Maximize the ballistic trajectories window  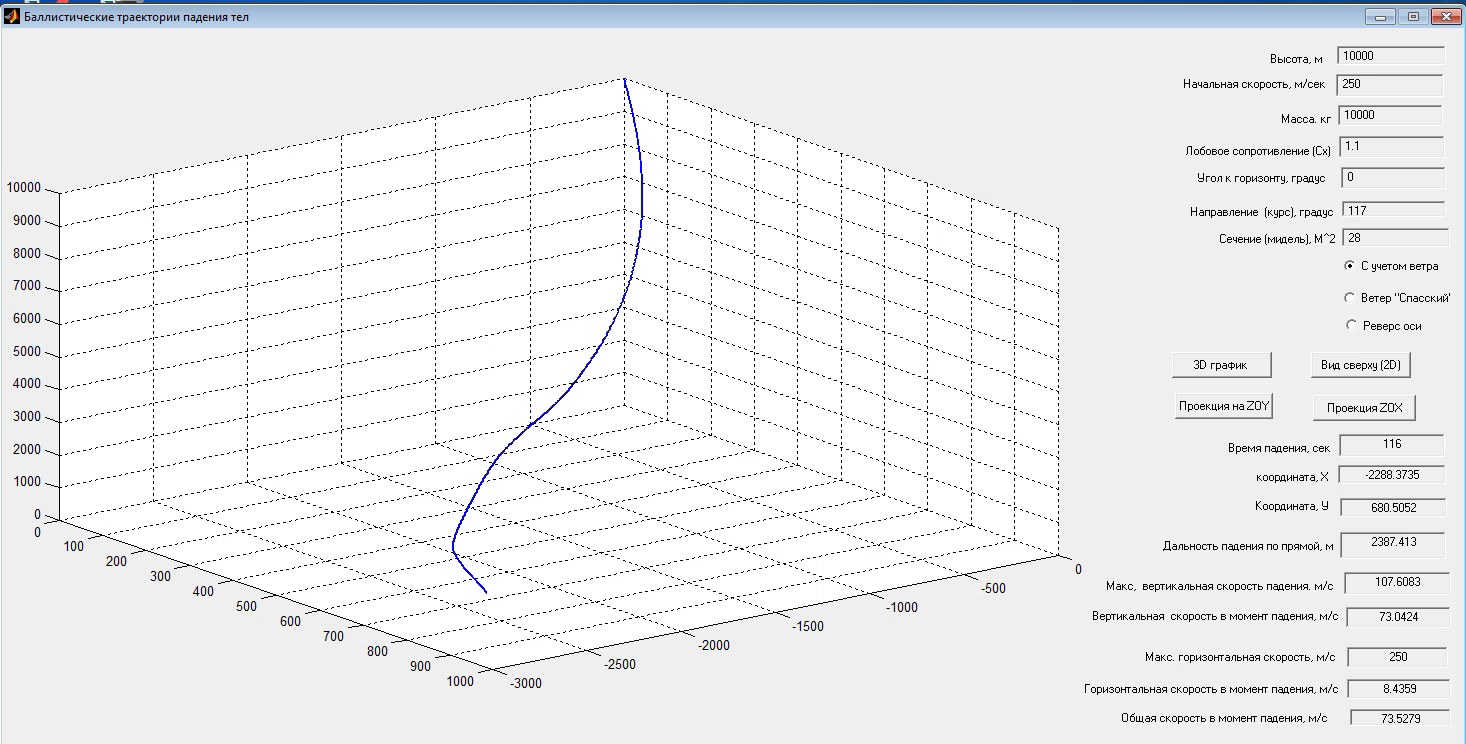pos(1413,17)
